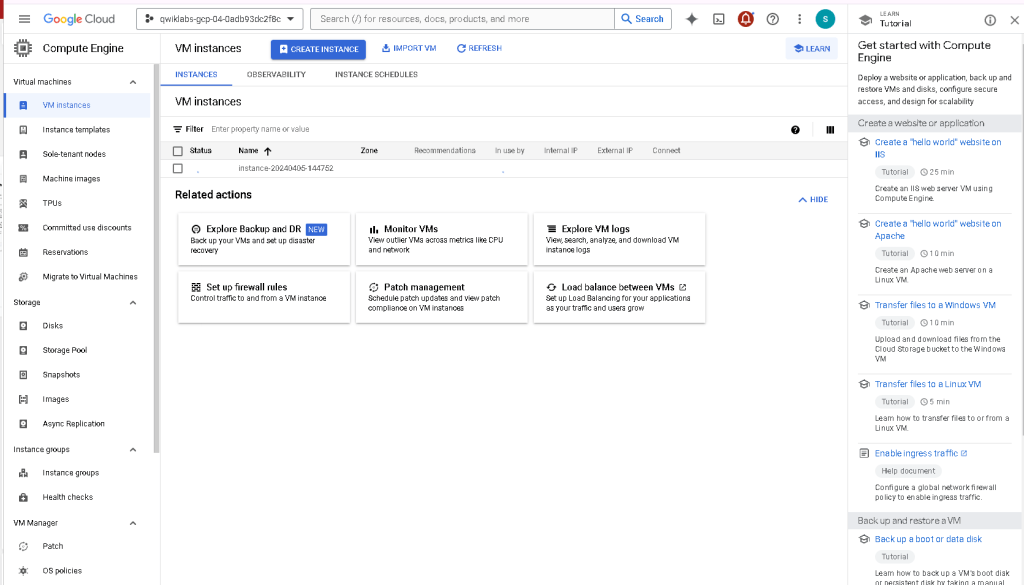Click the Storage Pool sidebar icon
Viewport: 1024px width, 585px height.
point(24,350)
